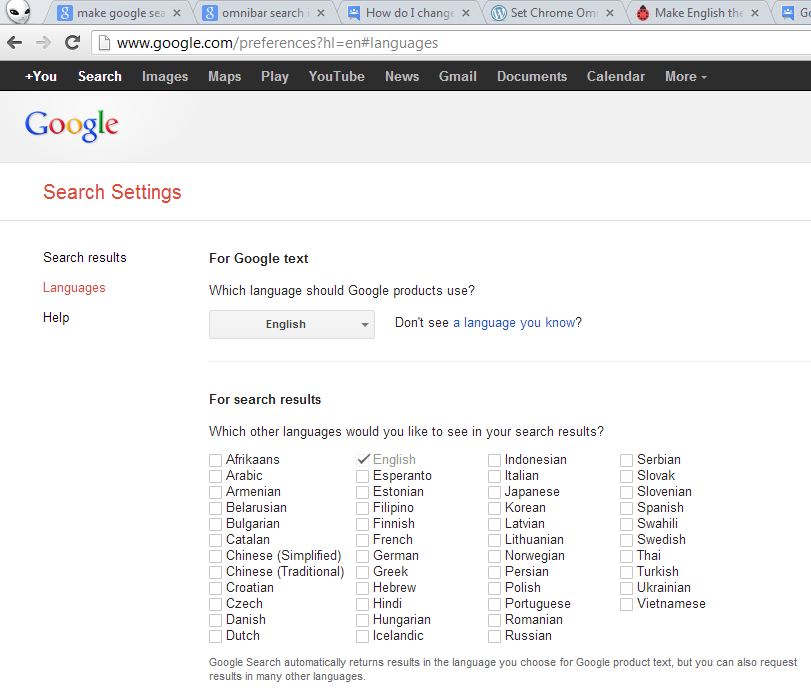Screen dimensions: 811x697
Task: Click ladybug favicon on 'Make English the' tab
Action: coord(643,13)
